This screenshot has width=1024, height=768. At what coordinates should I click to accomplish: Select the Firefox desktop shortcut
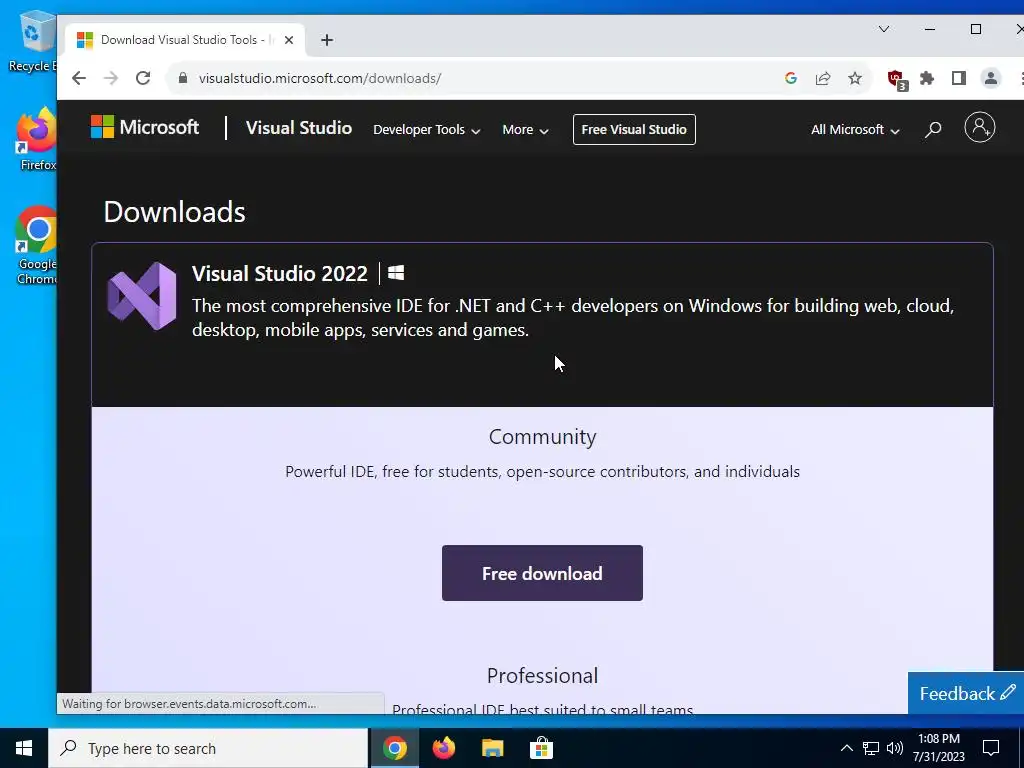tap(37, 139)
